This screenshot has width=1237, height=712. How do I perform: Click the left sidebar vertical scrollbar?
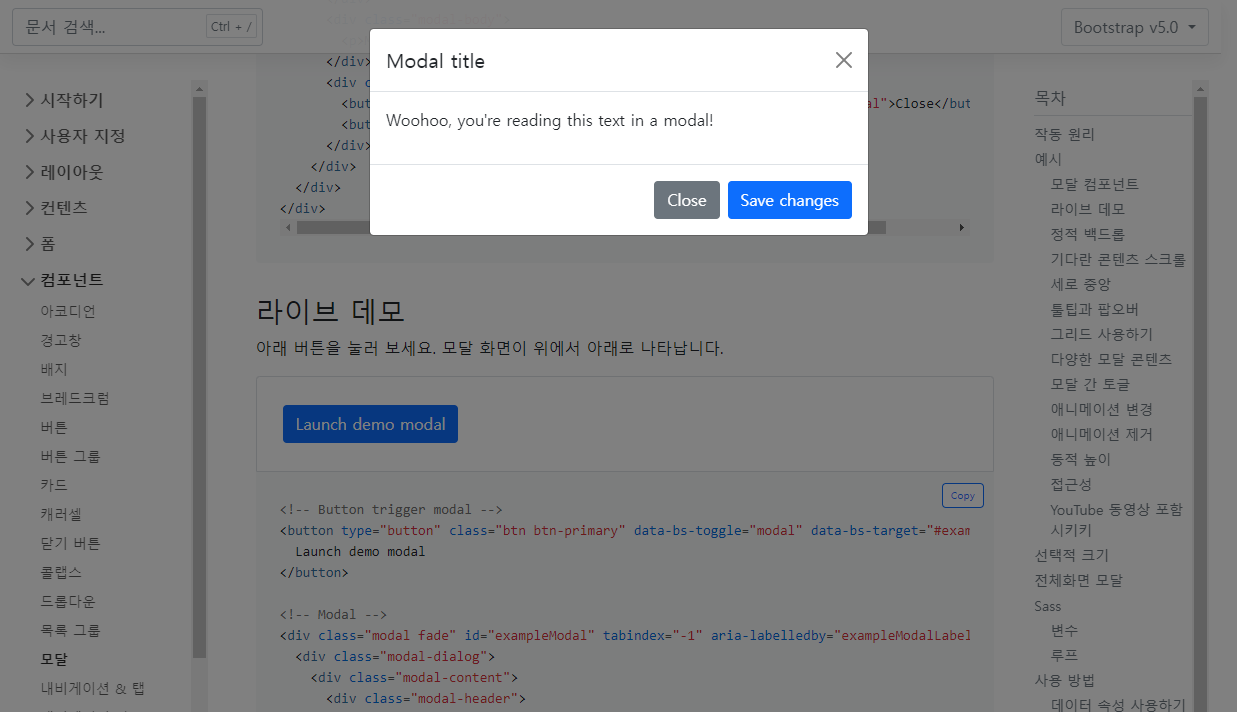pos(199,377)
